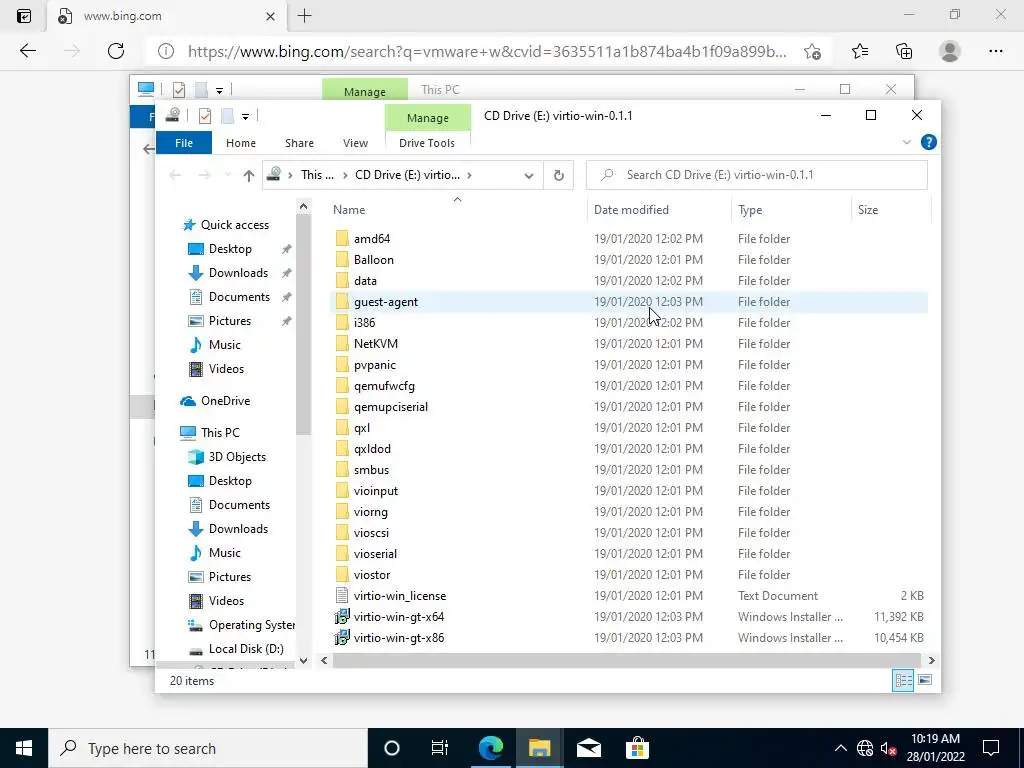Sort by Type column header
Image resolution: width=1024 pixels, height=768 pixels.
791,210
